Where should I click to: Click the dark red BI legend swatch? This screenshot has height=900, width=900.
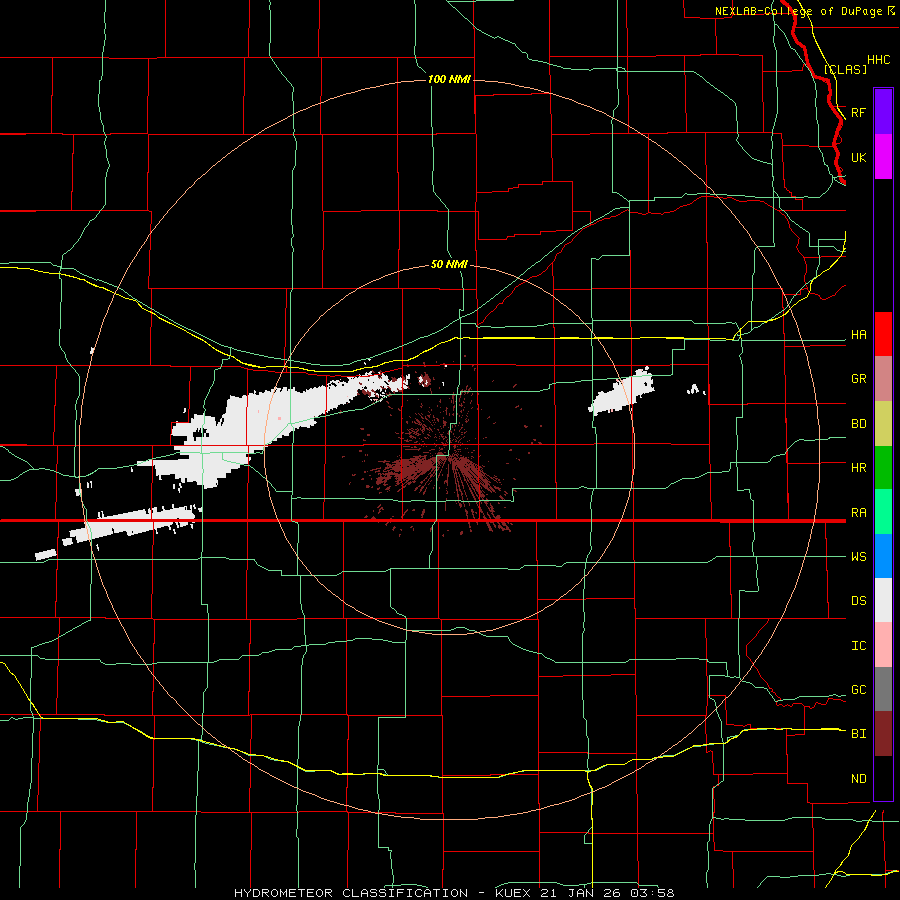coord(883,734)
